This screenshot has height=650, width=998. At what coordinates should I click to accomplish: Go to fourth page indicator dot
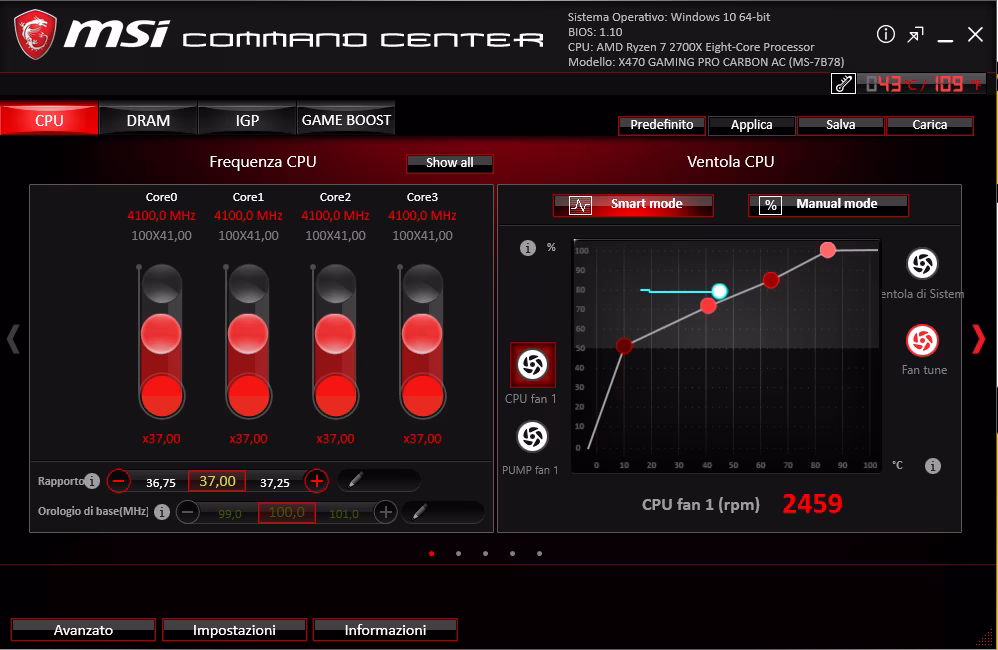click(512, 553)
